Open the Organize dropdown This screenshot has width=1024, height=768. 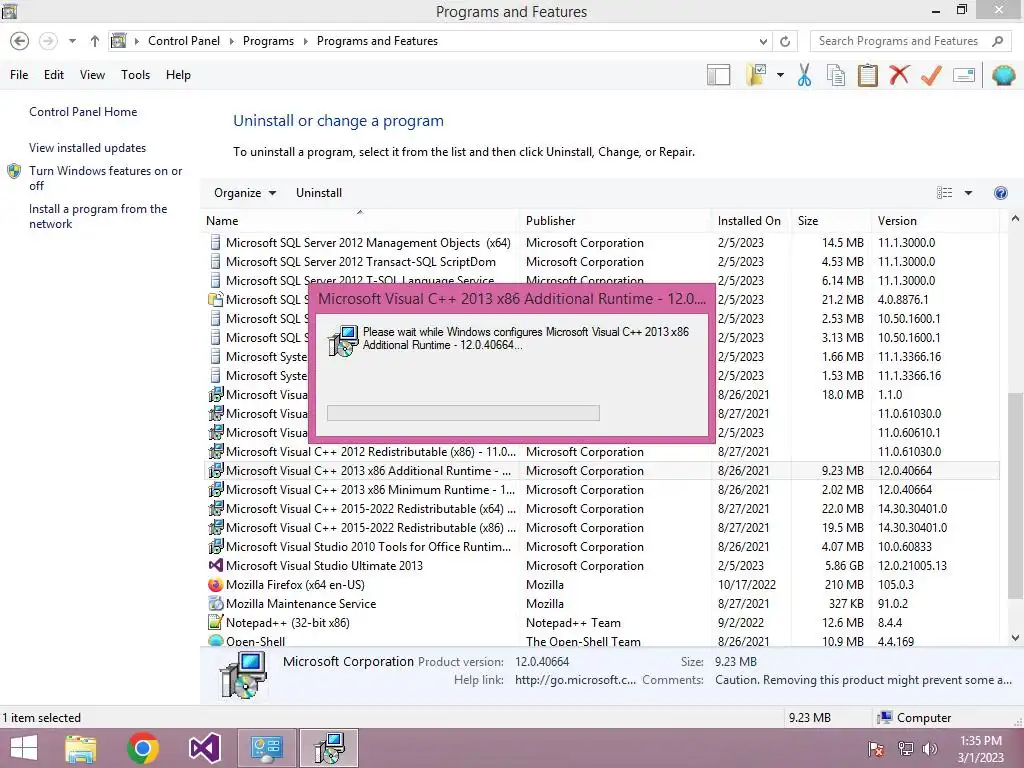pyautogui.click(x=245, y=193)
